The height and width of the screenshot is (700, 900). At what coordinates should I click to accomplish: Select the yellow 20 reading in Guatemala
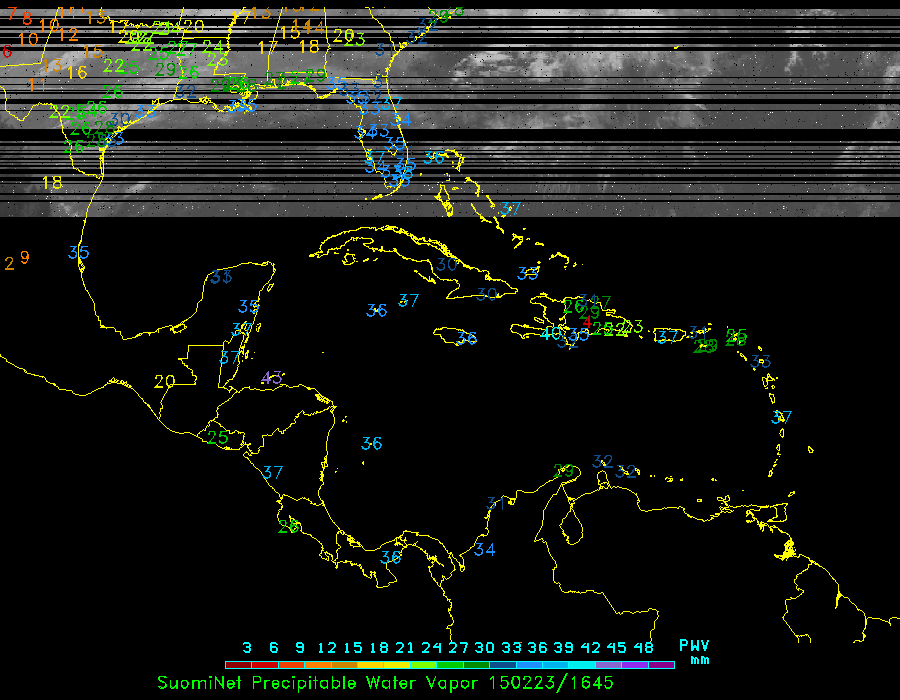tap(164, 381)
